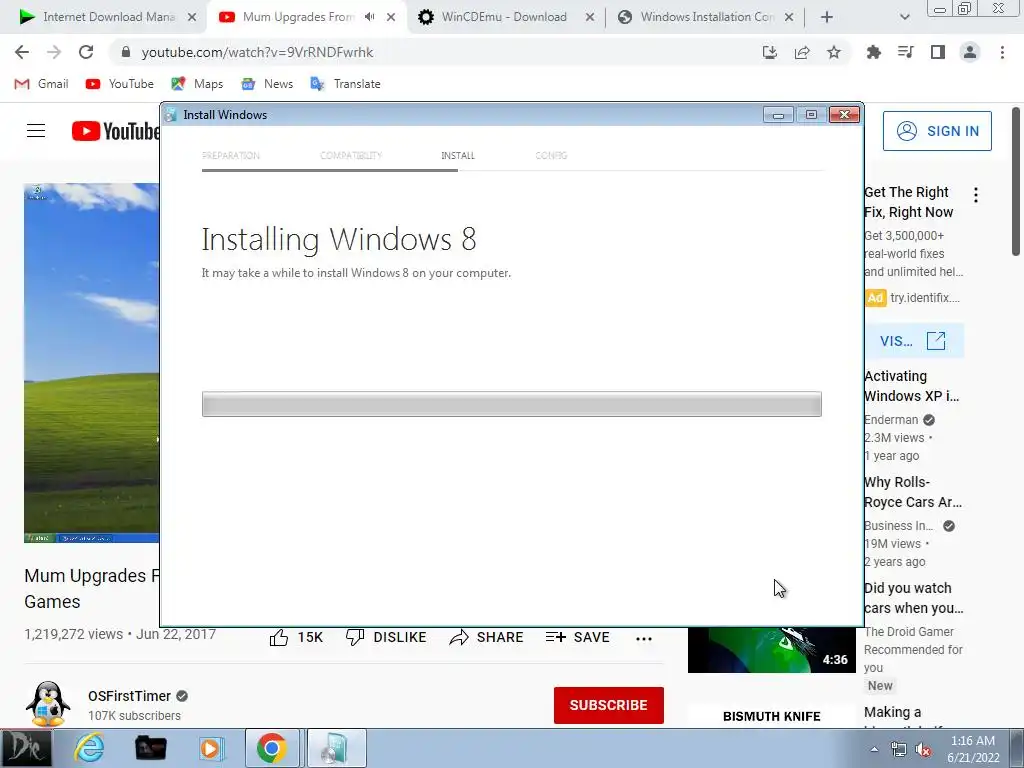Click the Install Windows progress bar
The height and width of the screenshot is (768, 1024).
(511, 404)
